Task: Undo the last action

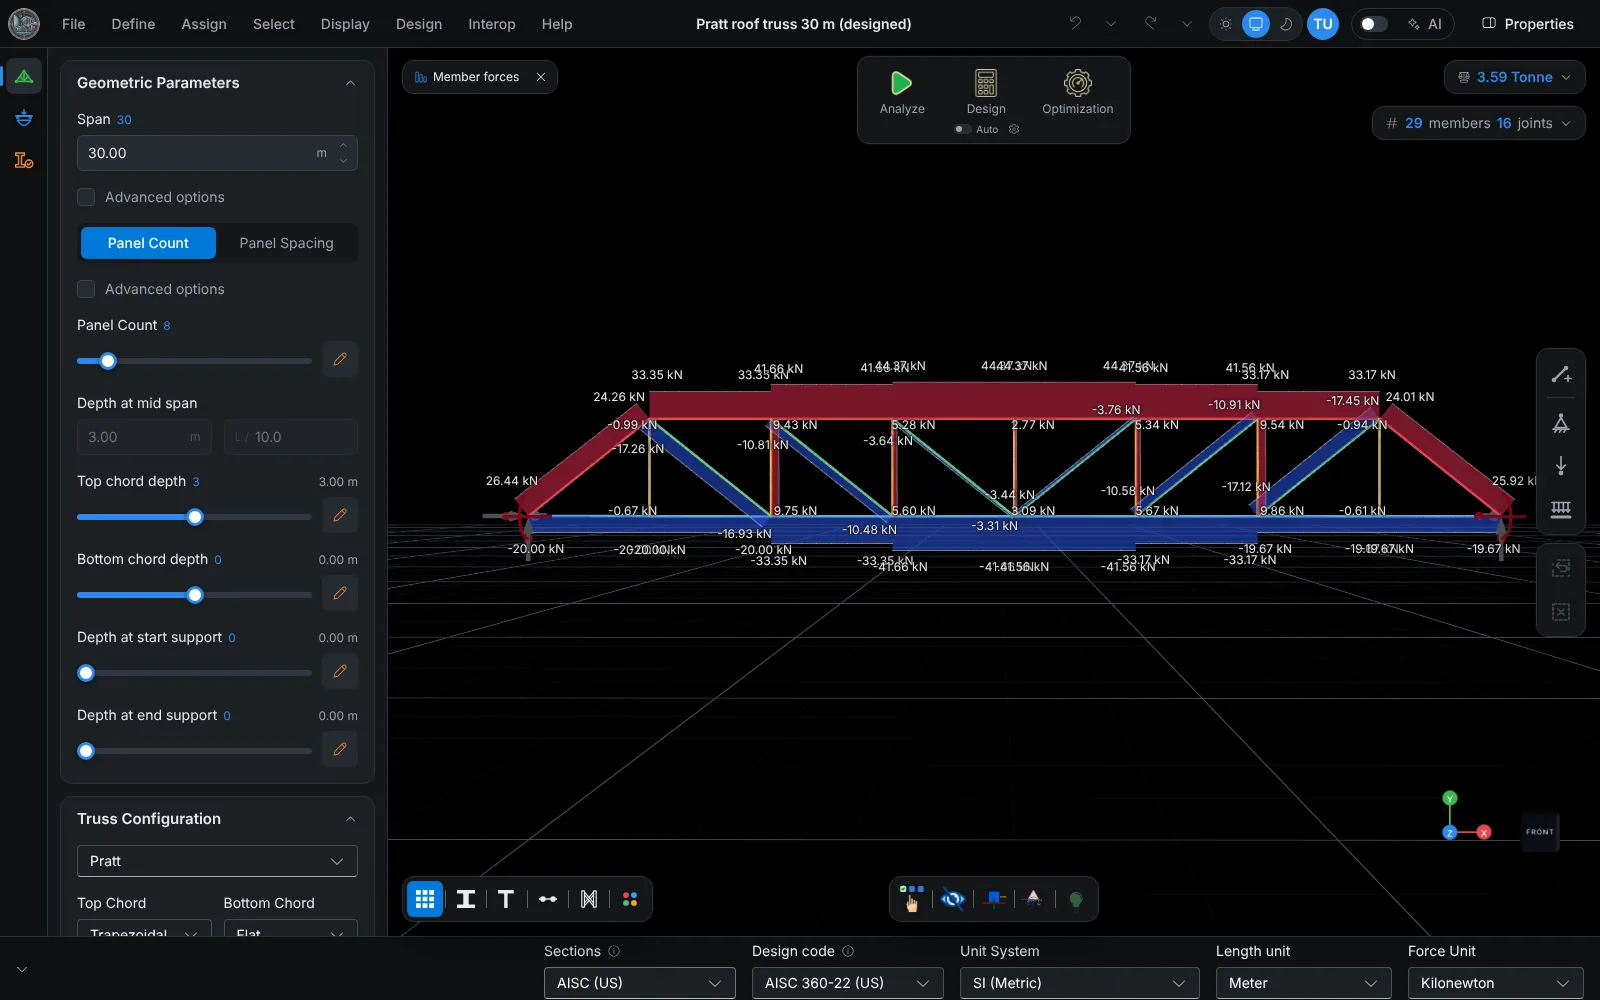Action: click(1075, 23)
